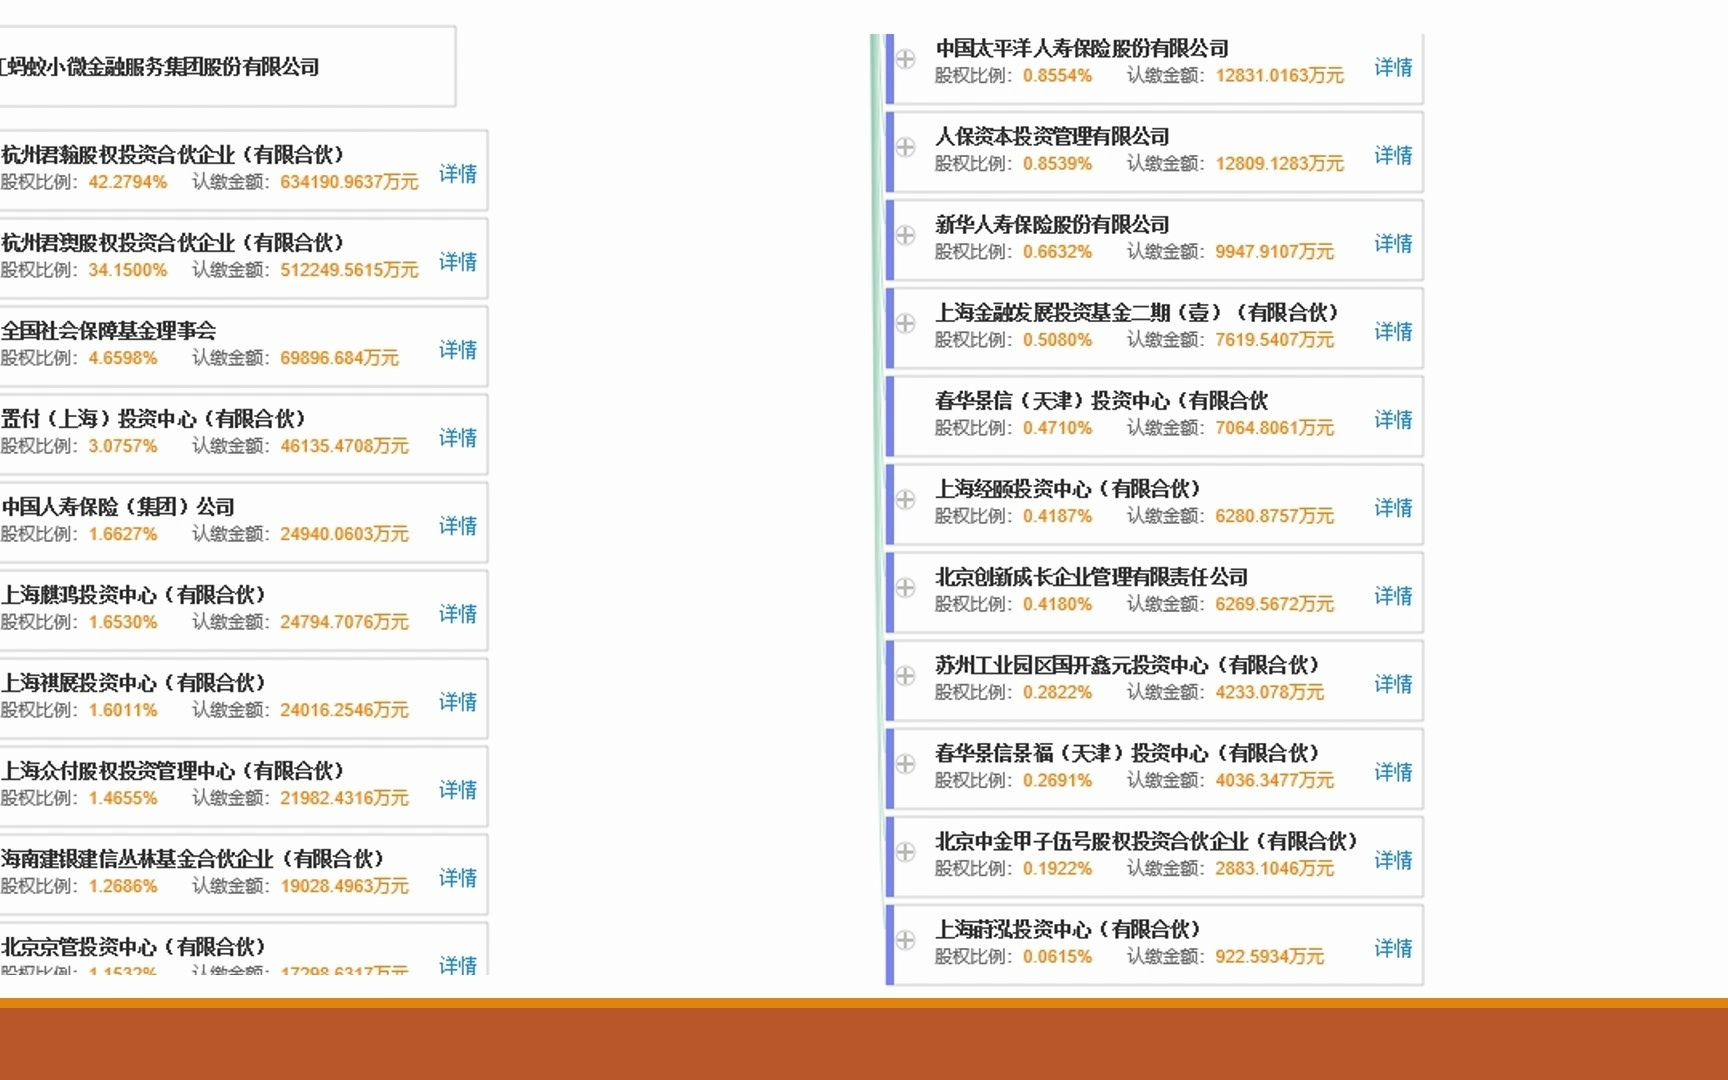Click the share ratio 1.6011%

tap(123, 710)
